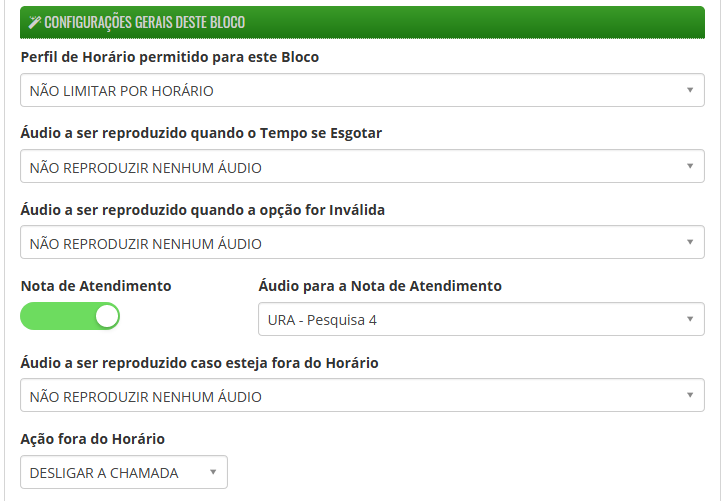Click the Nota de Atendimento label
721x503 pixels.
pyautogui.click(x=96, y=286)
